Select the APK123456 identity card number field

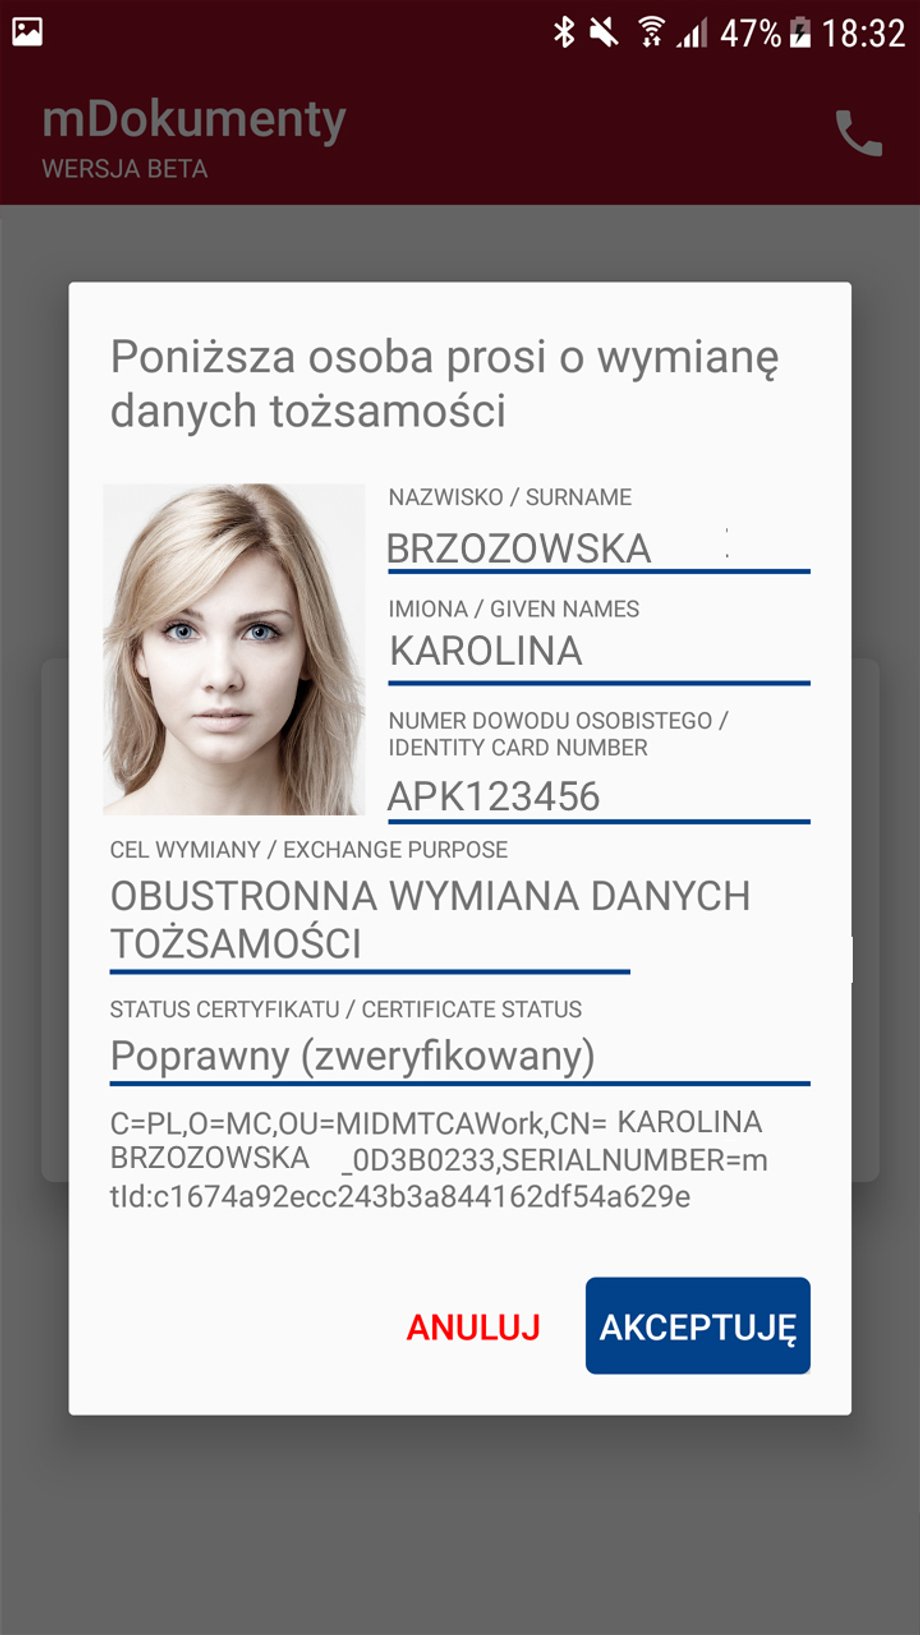point(599,797)
